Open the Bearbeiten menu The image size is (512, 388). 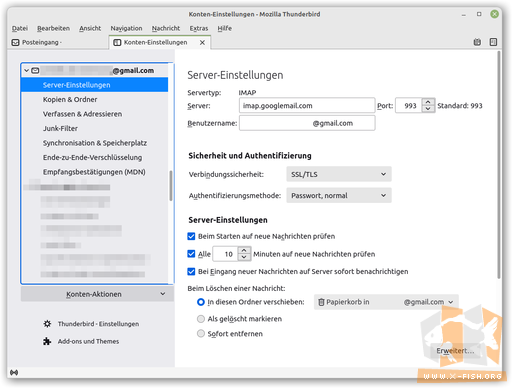click(x=53, y=28)
